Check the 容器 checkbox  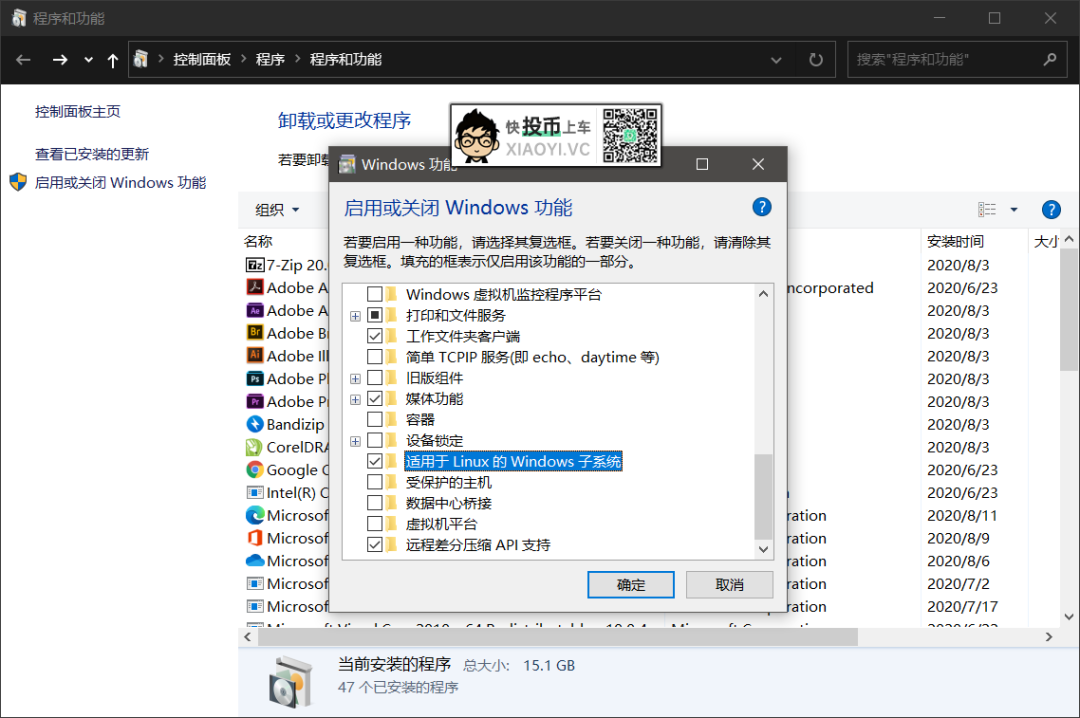point(375,420)
